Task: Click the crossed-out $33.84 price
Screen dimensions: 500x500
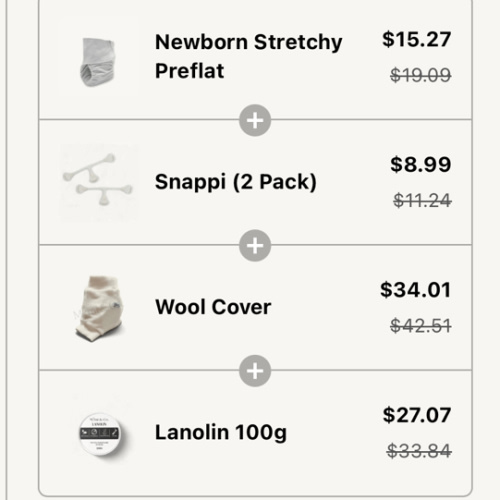Action: coord(419,451)
